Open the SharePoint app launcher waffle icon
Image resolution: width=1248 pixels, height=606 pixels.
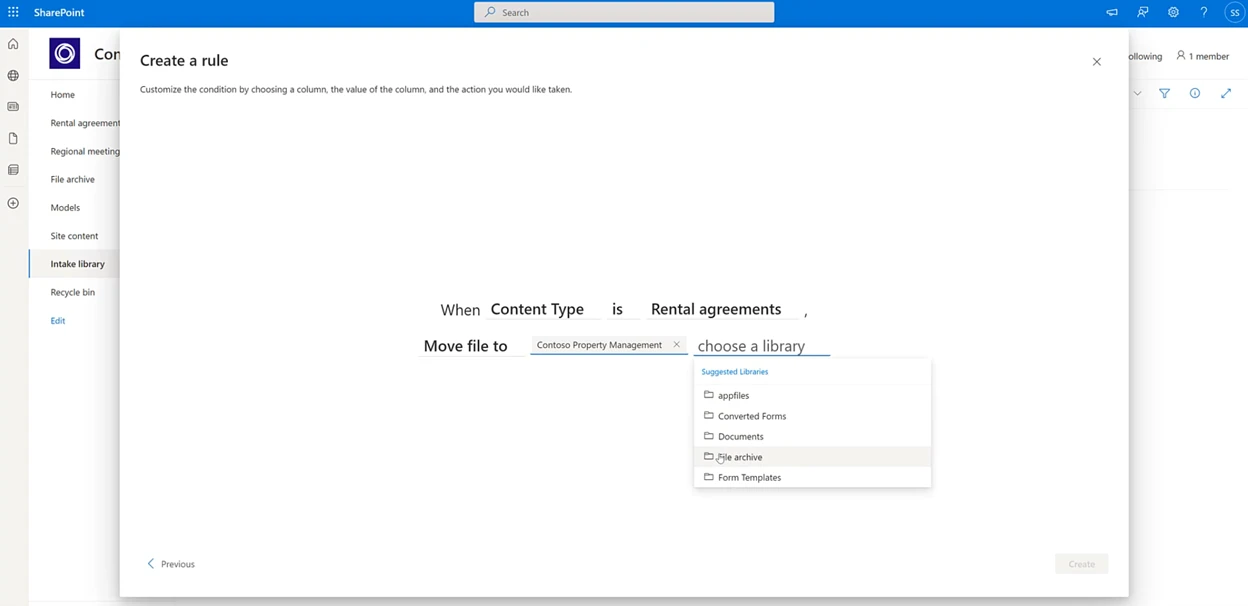pos(13,12)
